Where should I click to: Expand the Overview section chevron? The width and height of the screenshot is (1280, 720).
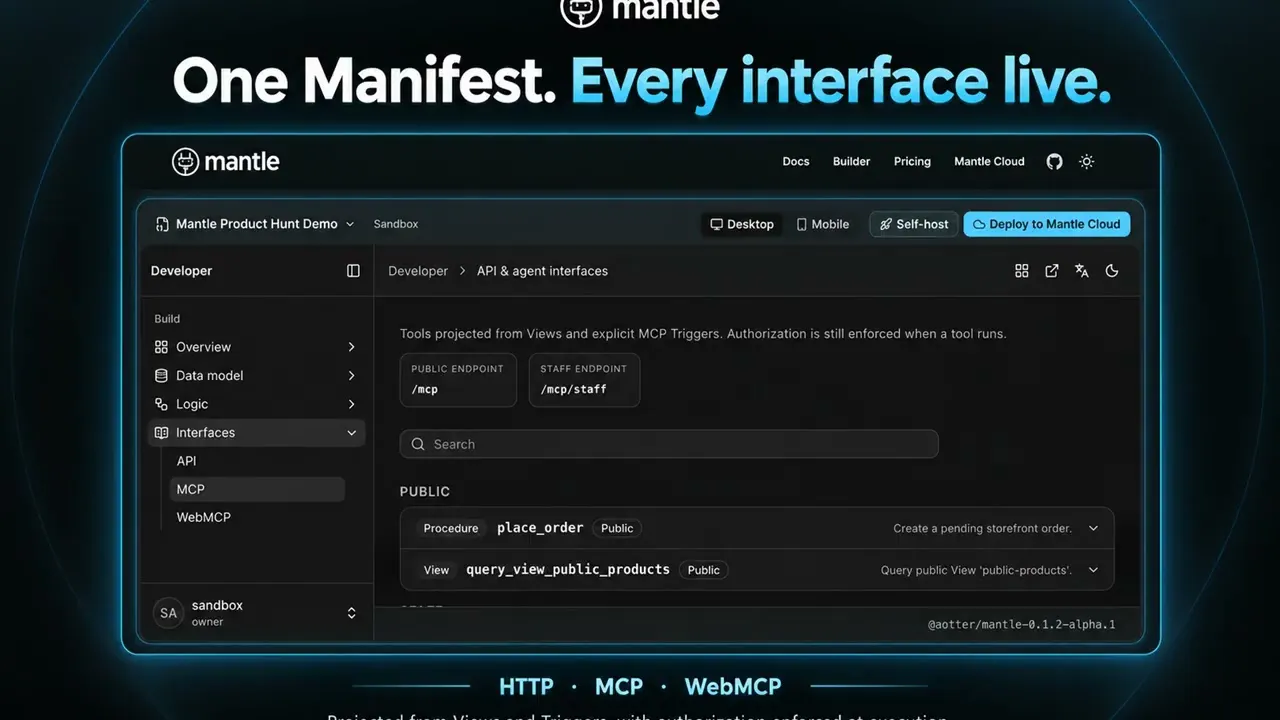[351, 347]
